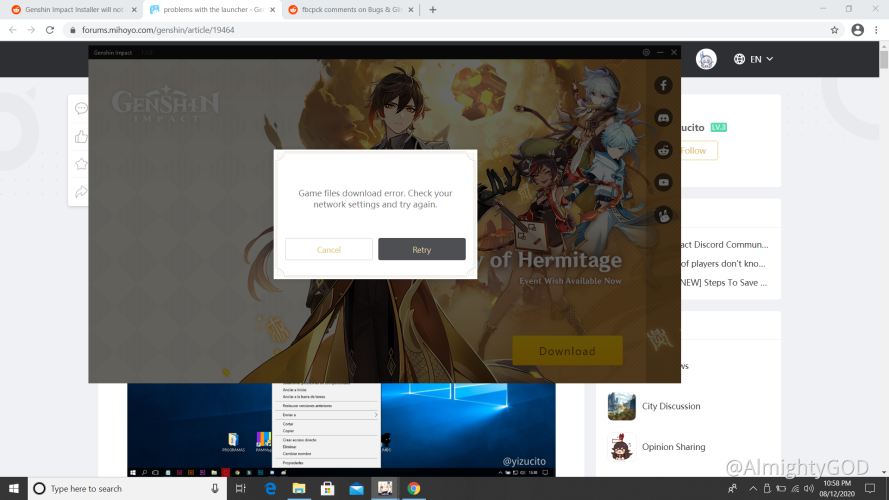Image resolution: width=889 pixels, height=500 pixels.
Task: Click the People icon in system tray
Action: [733, 489]
